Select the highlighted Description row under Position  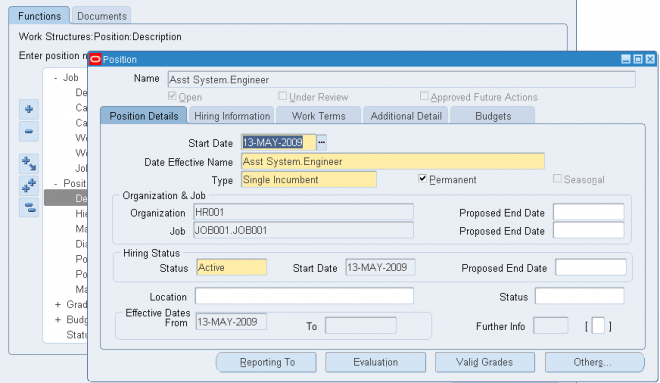[66, 198]
